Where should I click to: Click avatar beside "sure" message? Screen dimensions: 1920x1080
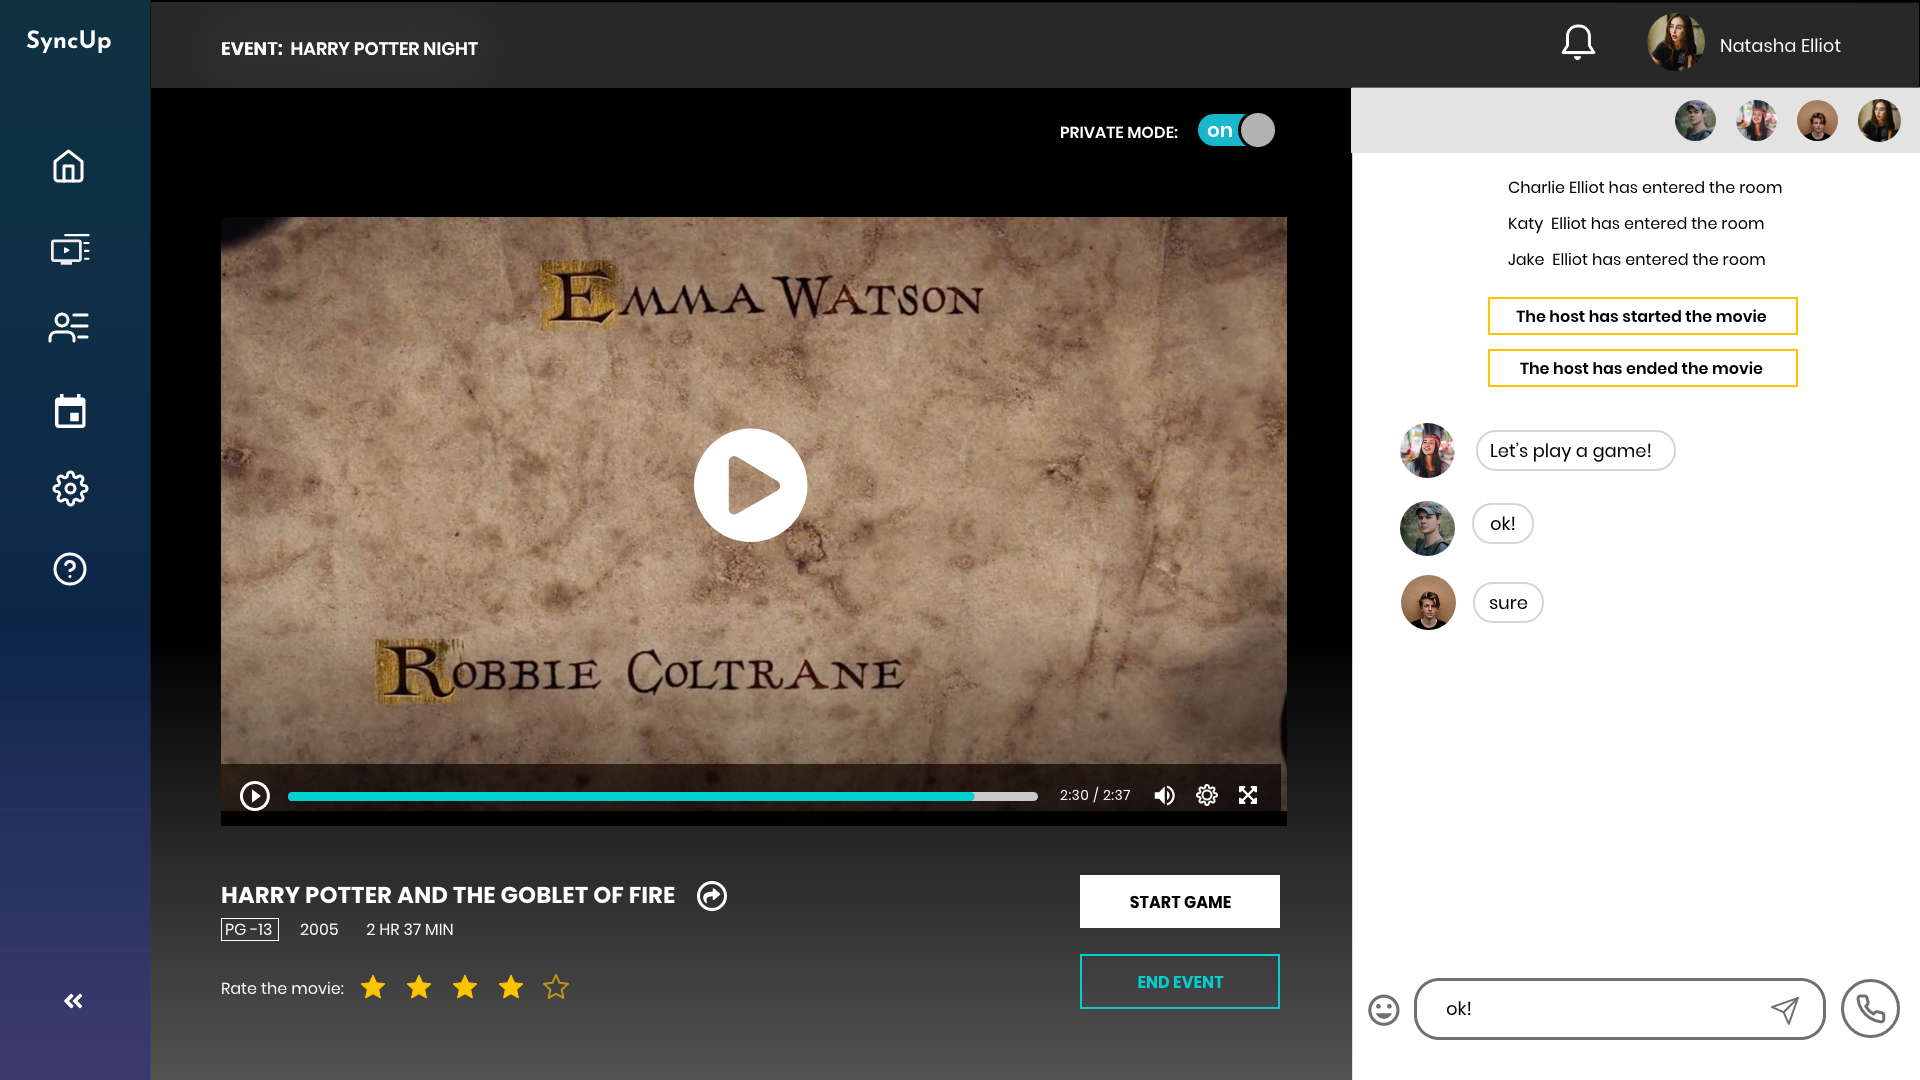tap(1428, 602)
